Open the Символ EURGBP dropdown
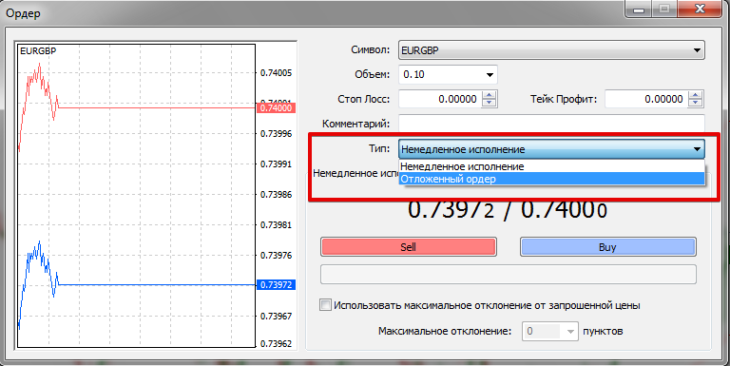Image resolution: width=730 pixels, height=366 pixels. point(551,50)
